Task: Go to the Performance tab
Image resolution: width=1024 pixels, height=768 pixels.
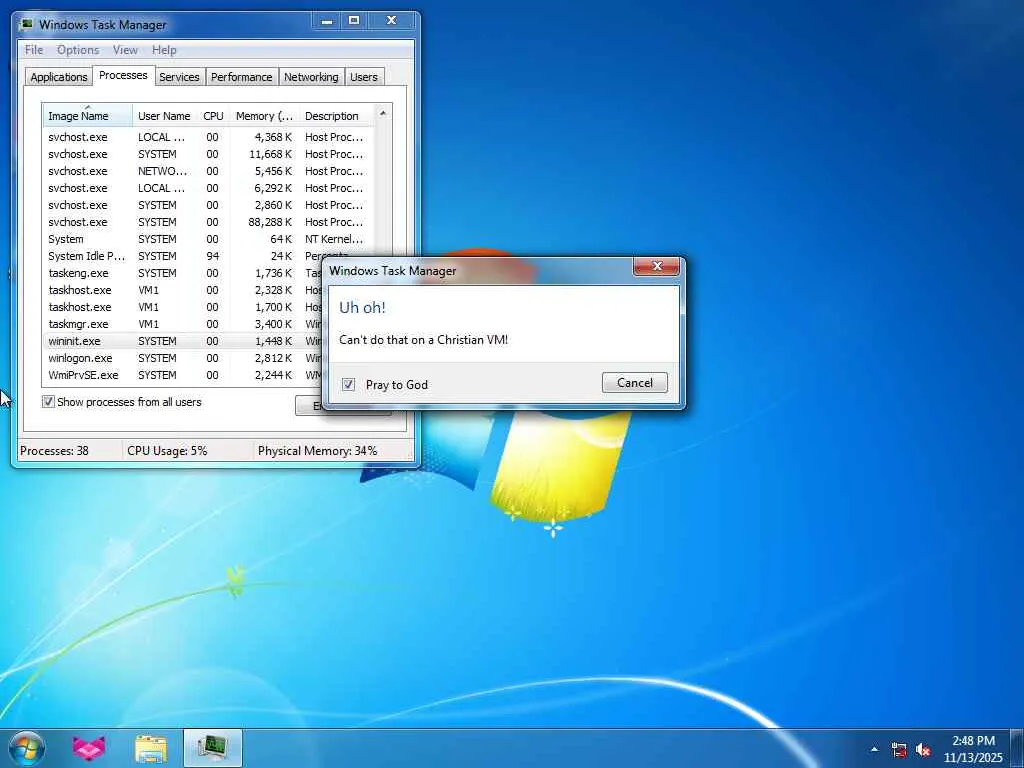Action: coord(242,77)
